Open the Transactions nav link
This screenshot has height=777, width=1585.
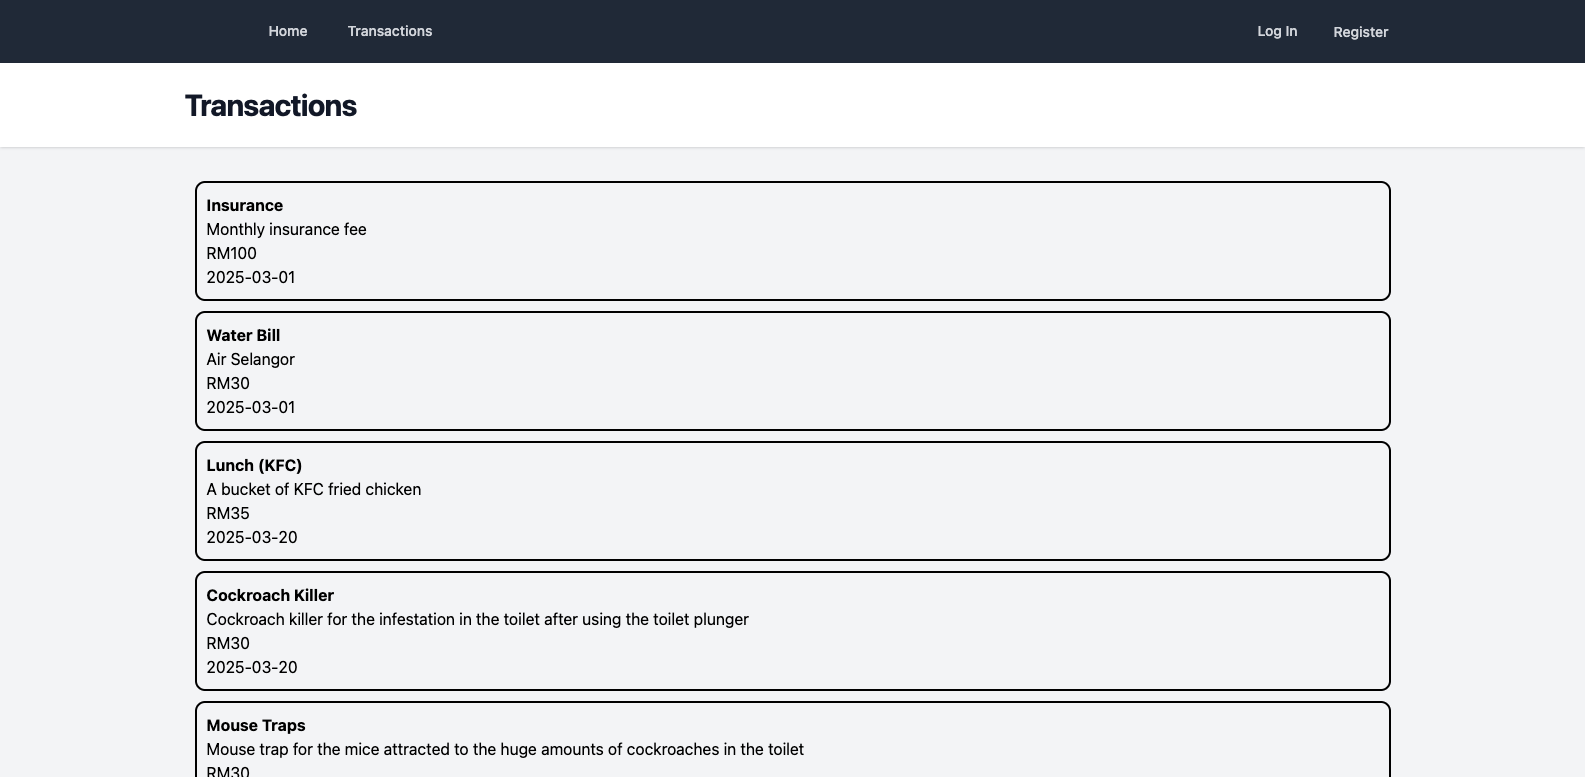tap(390, 31)
